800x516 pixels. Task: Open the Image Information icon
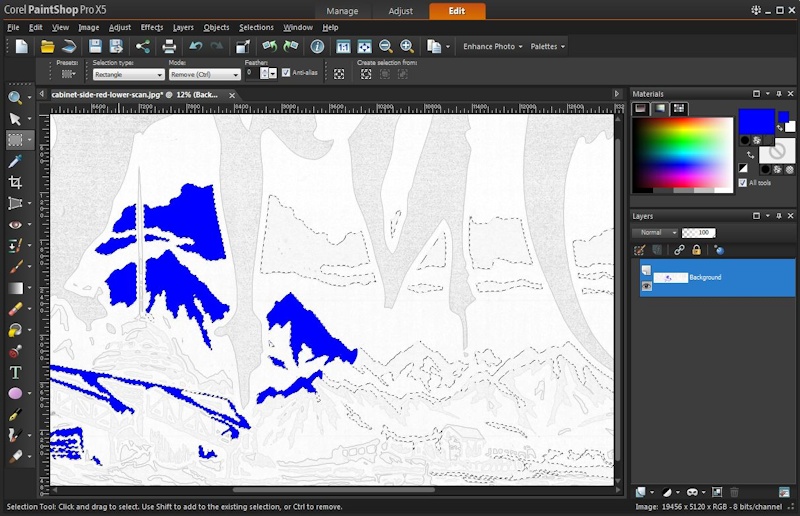(x=317, y=46)
